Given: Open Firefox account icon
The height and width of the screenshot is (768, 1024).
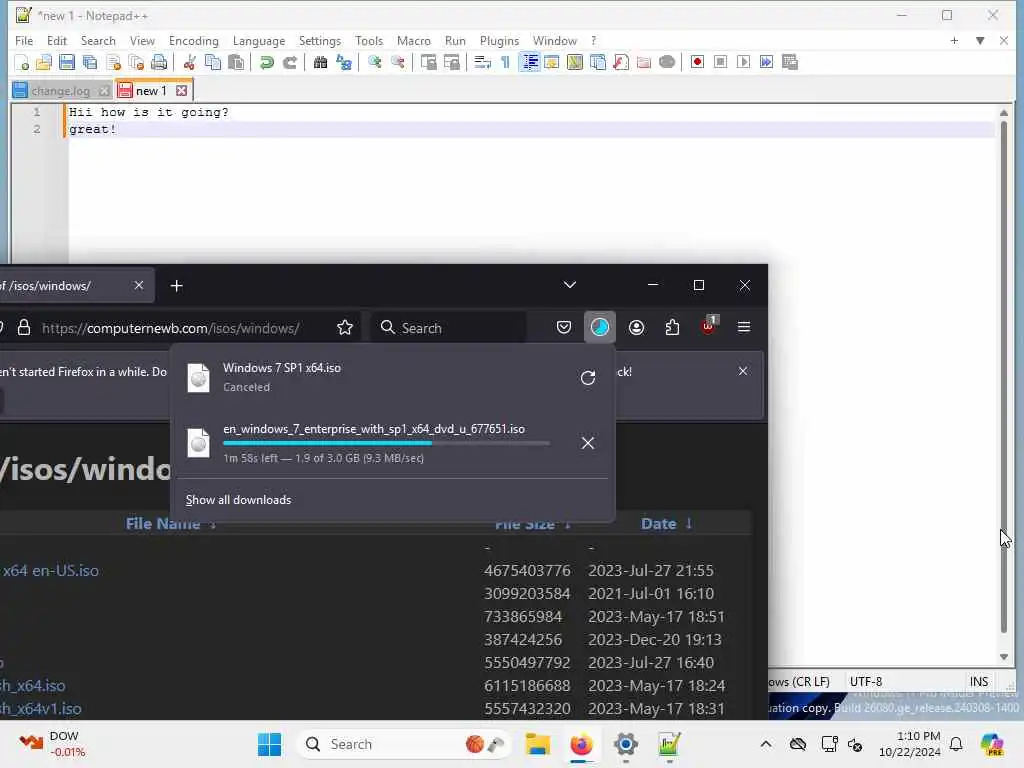Looking at the screenshot, I should coord(636,327).
